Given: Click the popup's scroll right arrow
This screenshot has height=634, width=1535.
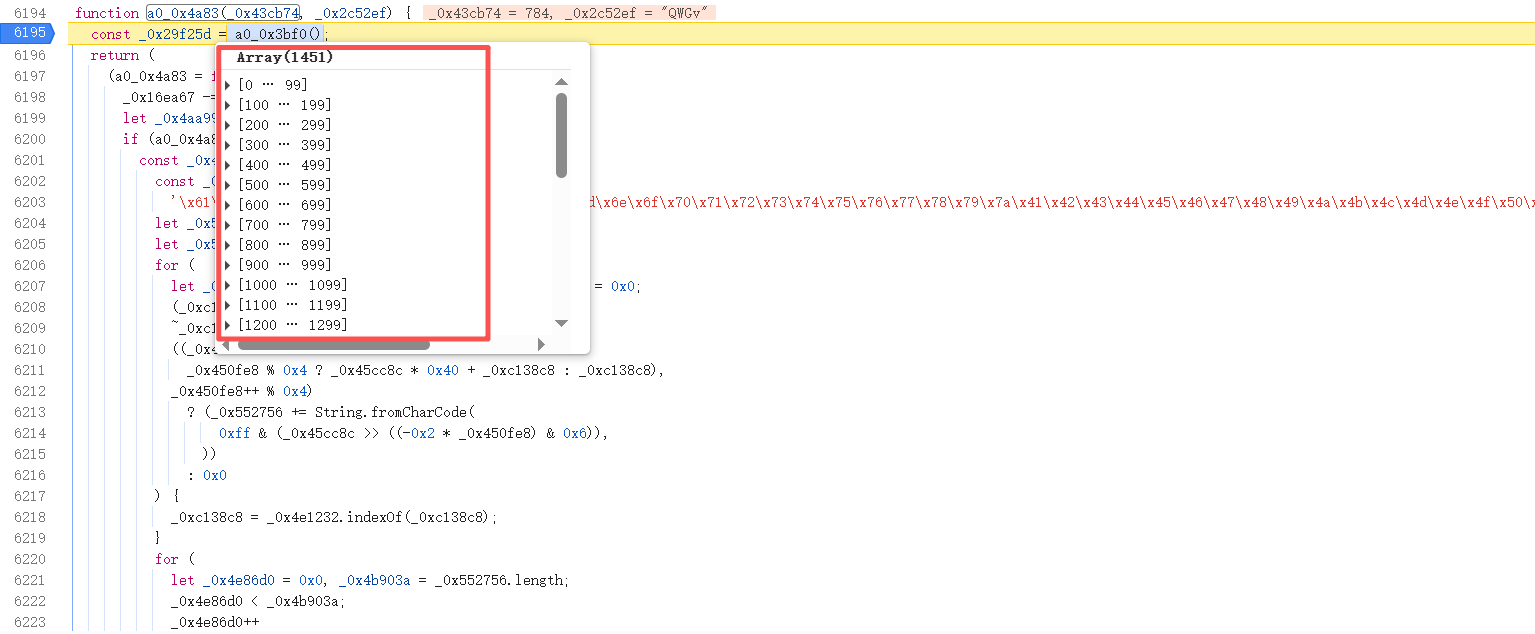Looking at the screenshot, I should point(541,345).
